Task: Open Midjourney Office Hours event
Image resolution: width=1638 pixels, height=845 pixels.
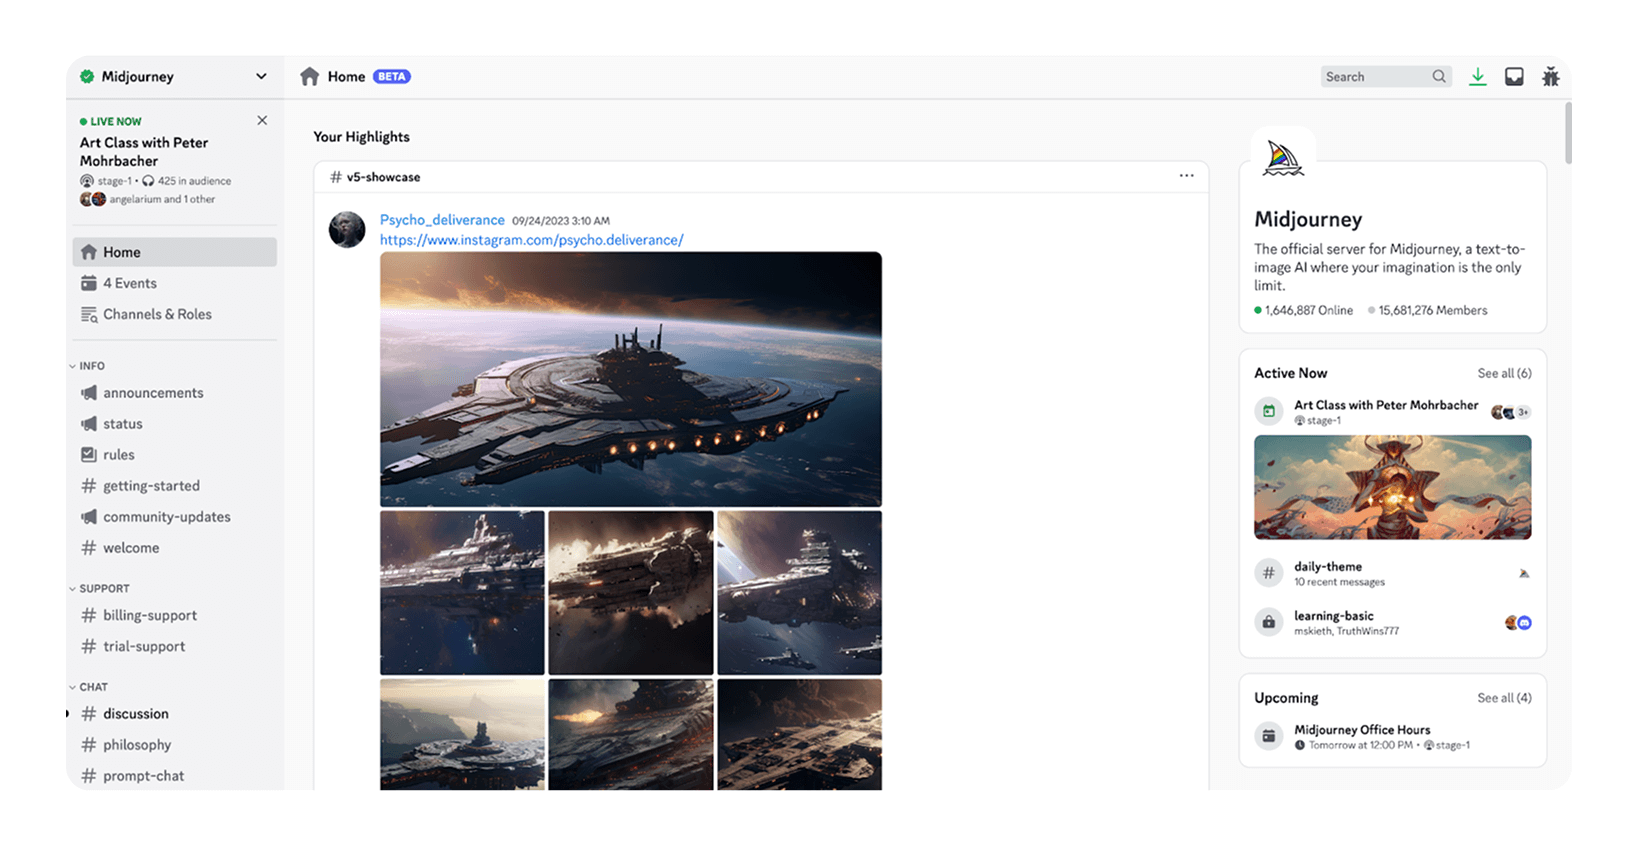Action: pos(1392,736)
